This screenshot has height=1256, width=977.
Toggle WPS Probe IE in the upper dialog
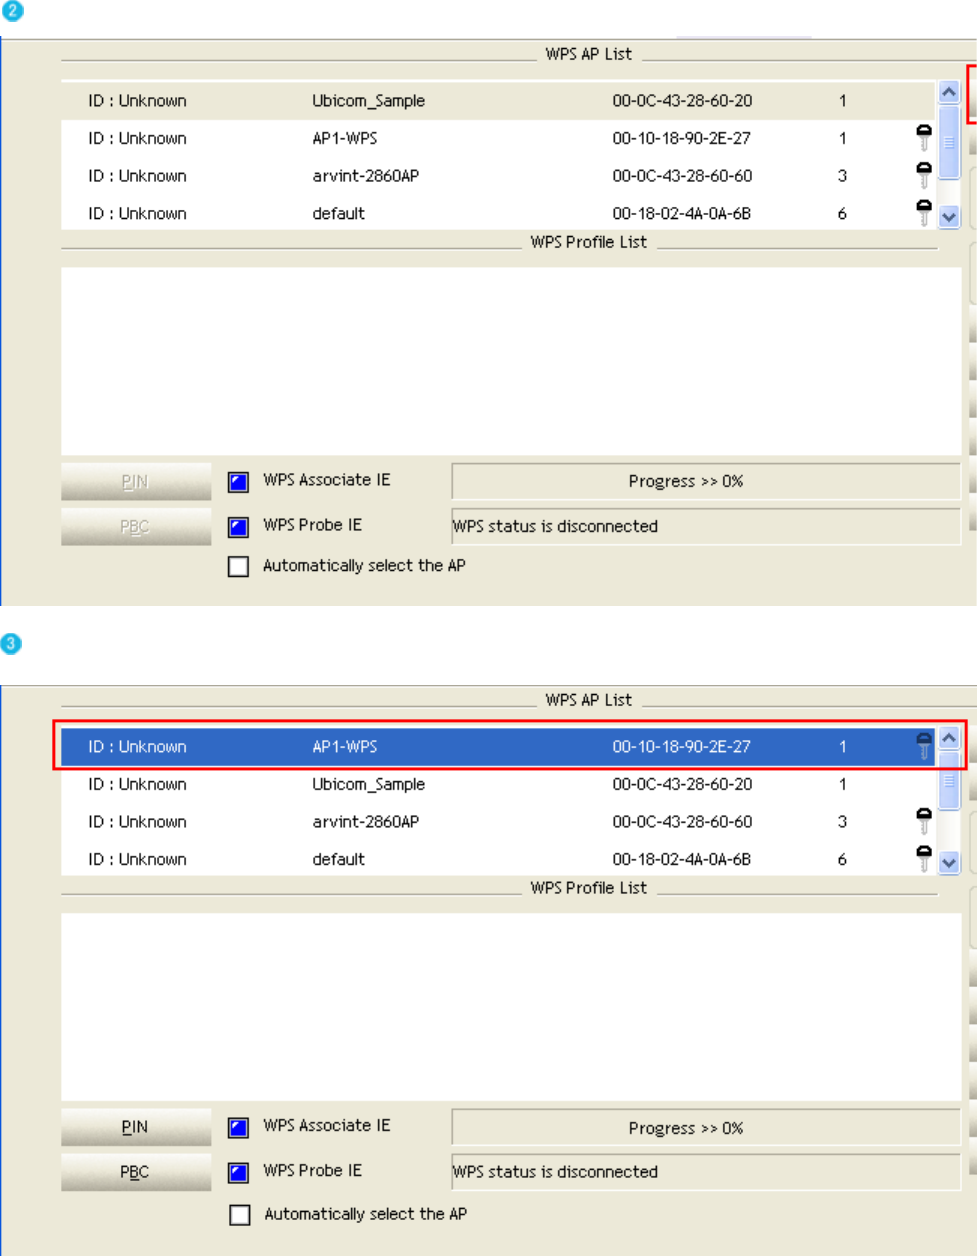pos(238,527)
